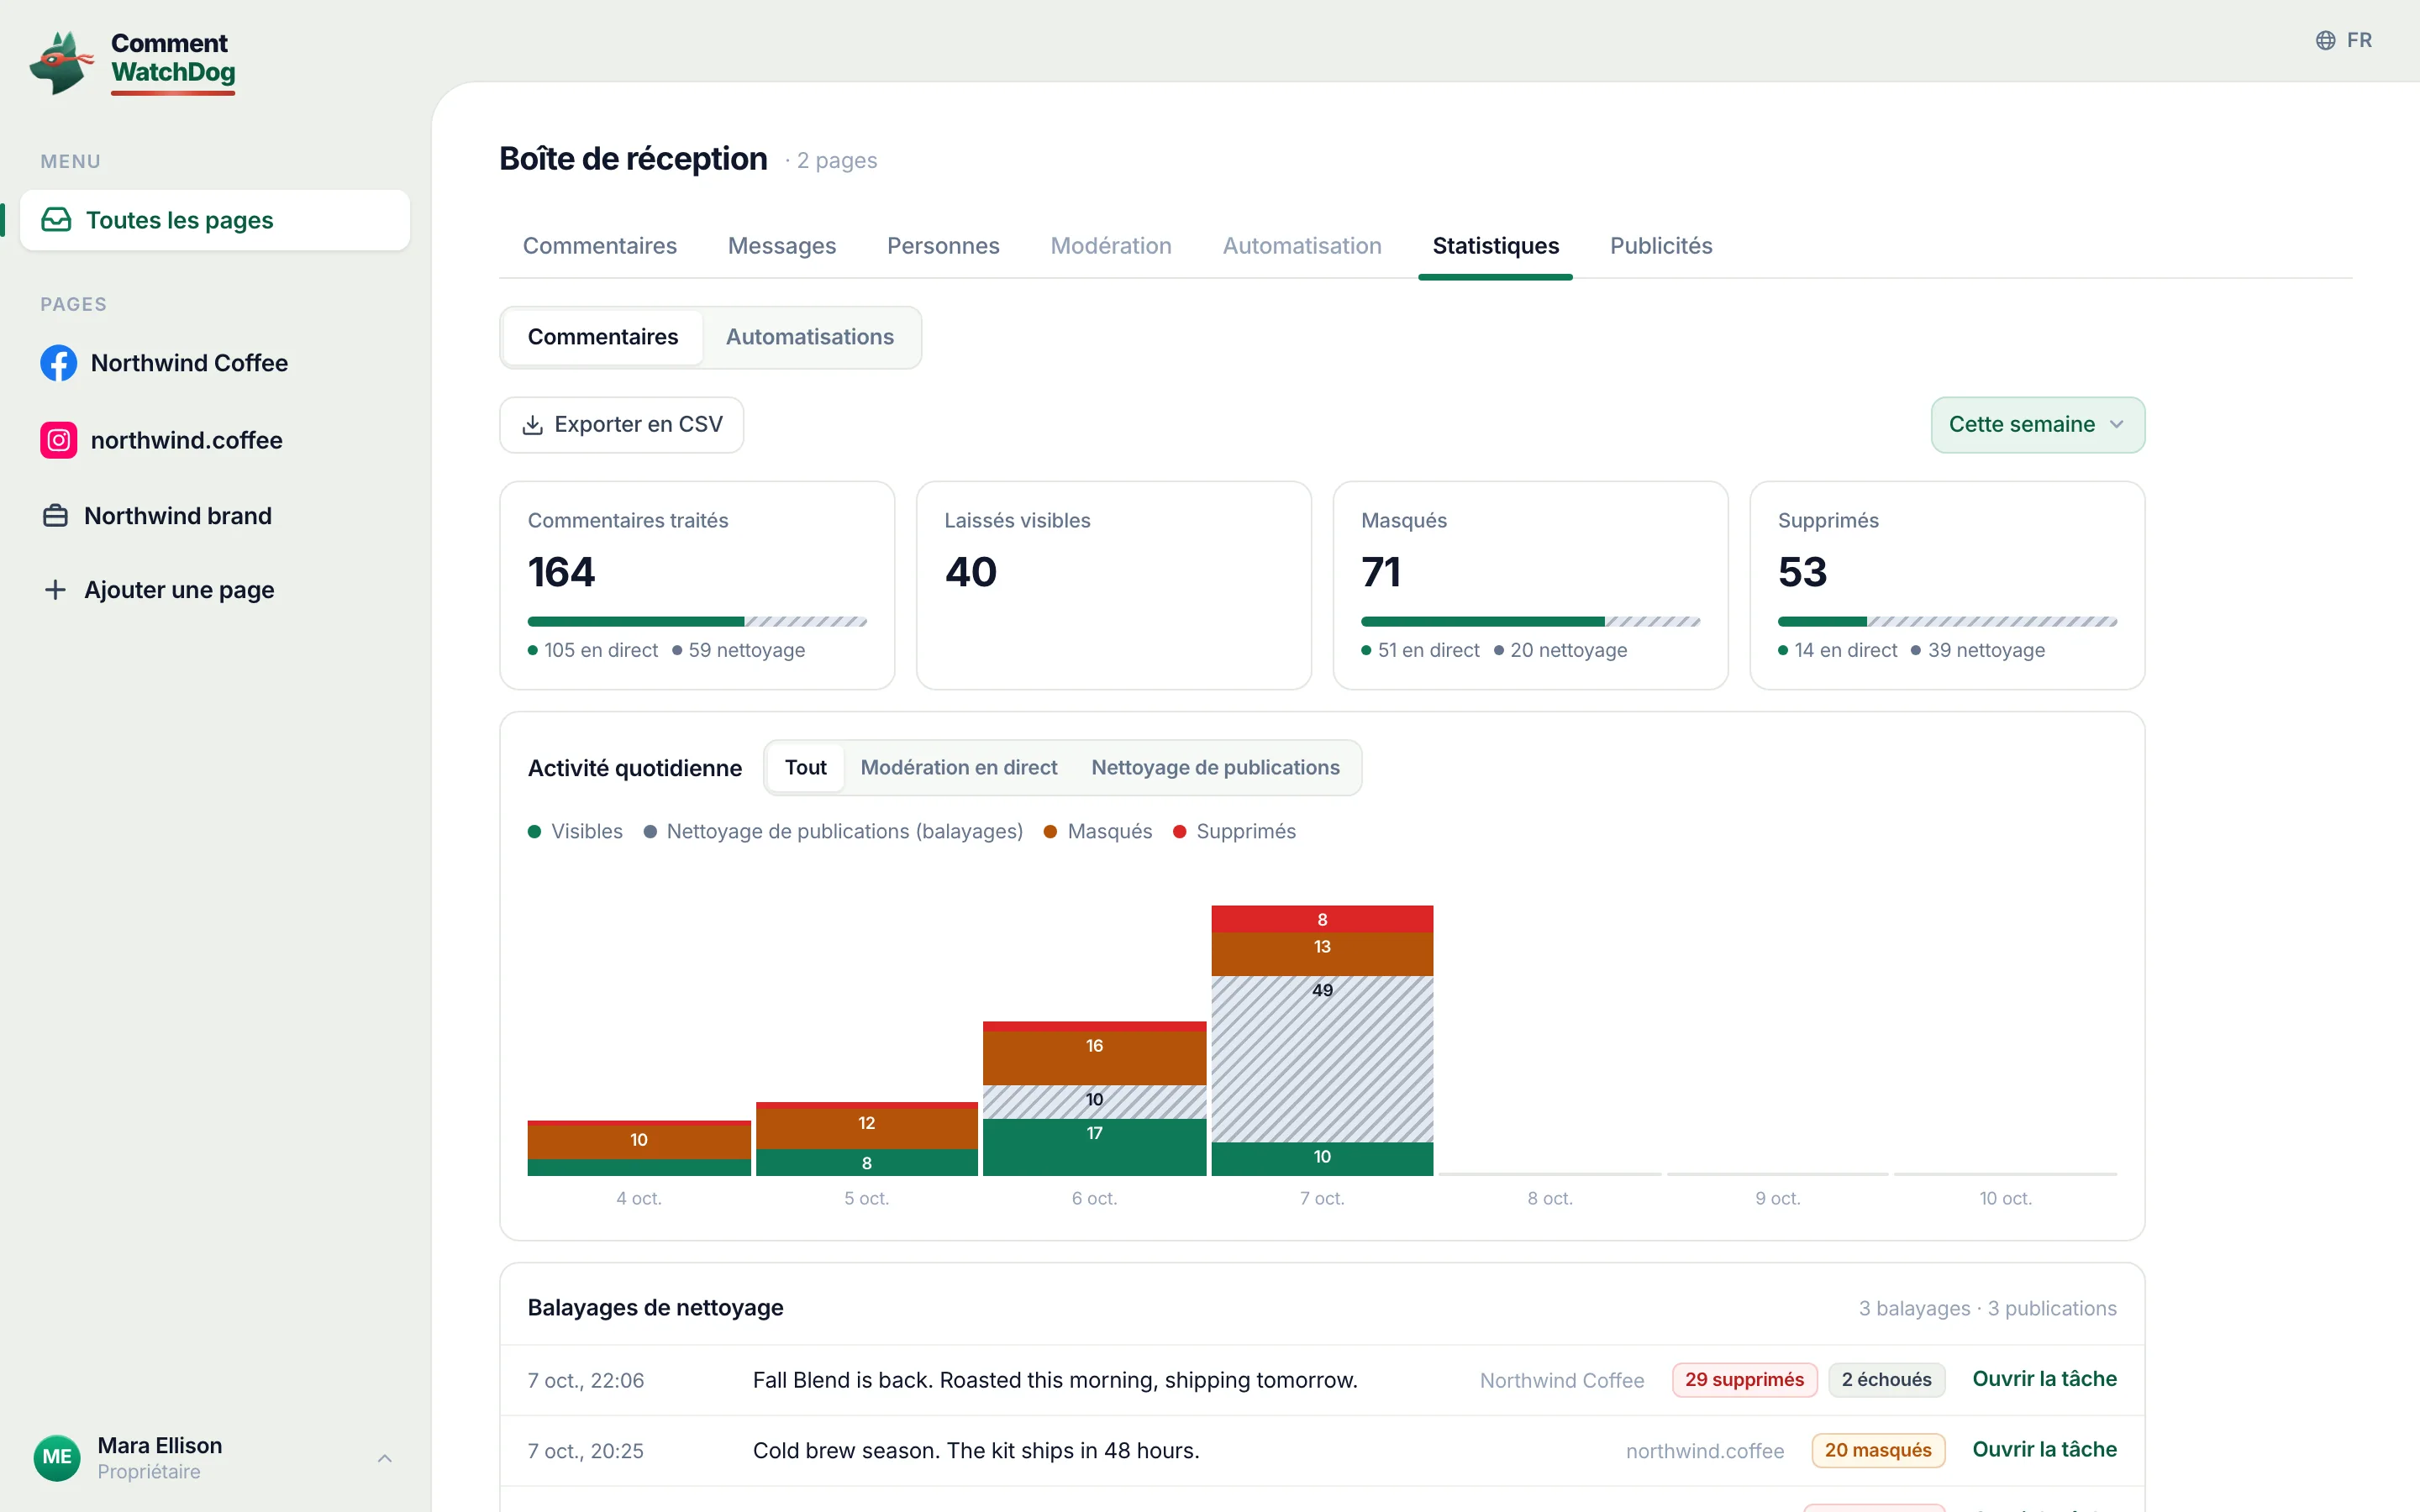The width and height of the screenshot is (2420, 1512).
Task: Open the Facebook icon for Northwind Coffee
Action: pos(58,363)
